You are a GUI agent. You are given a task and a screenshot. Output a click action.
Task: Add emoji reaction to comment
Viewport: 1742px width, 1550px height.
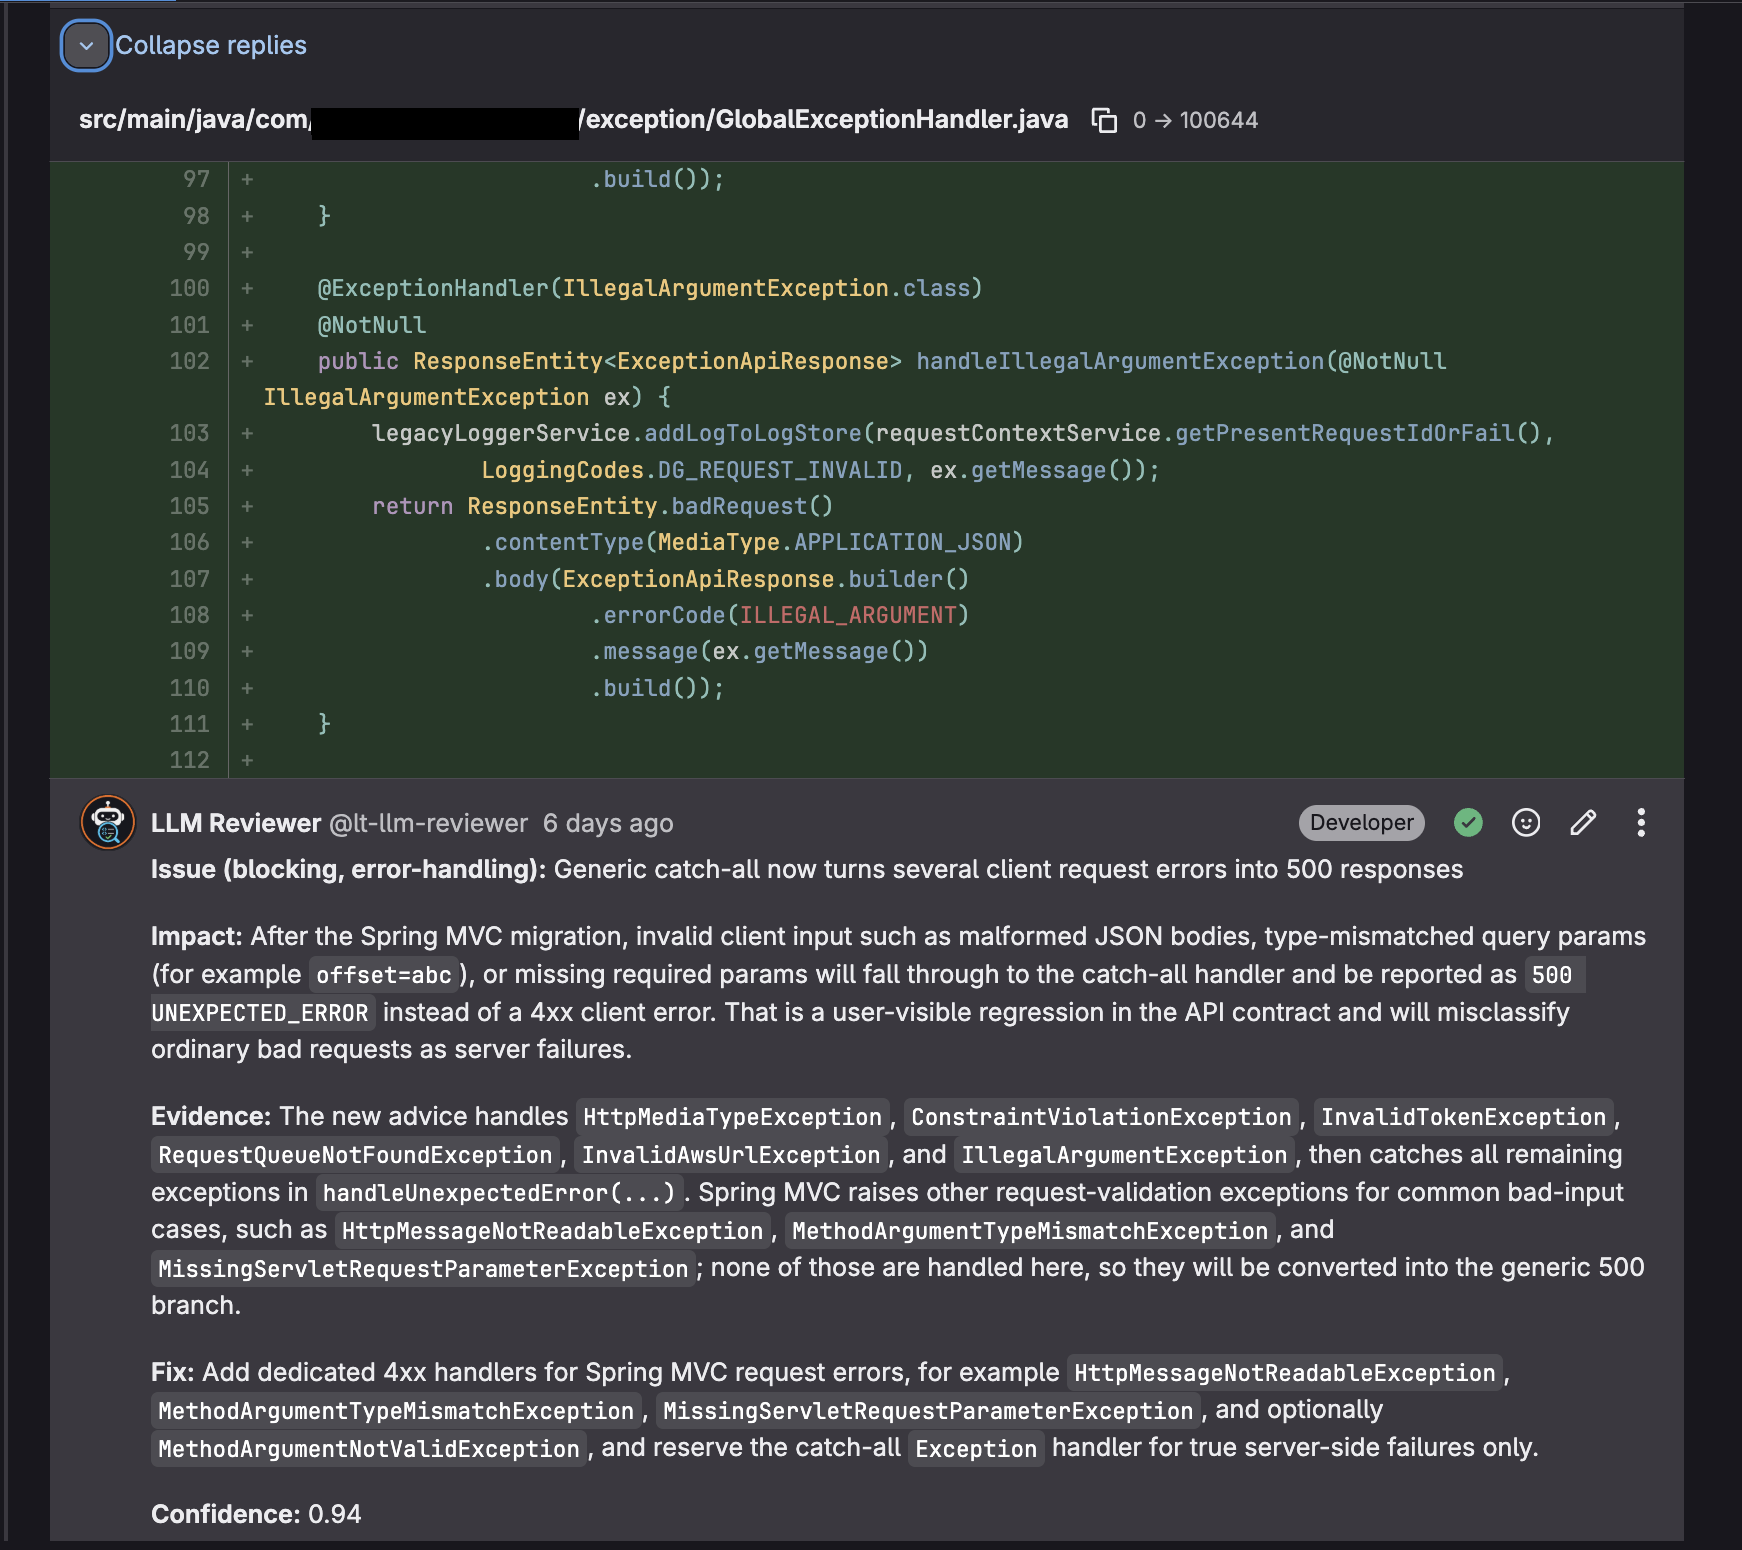[x=1526, y=822]
